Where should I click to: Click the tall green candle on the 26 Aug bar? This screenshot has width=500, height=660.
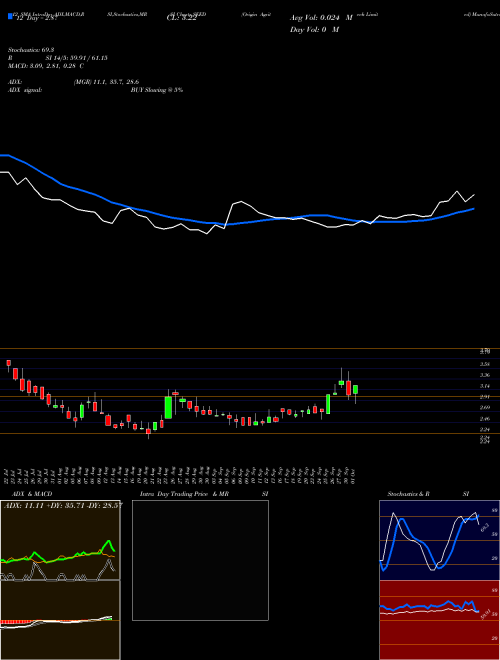pos(168,407)
